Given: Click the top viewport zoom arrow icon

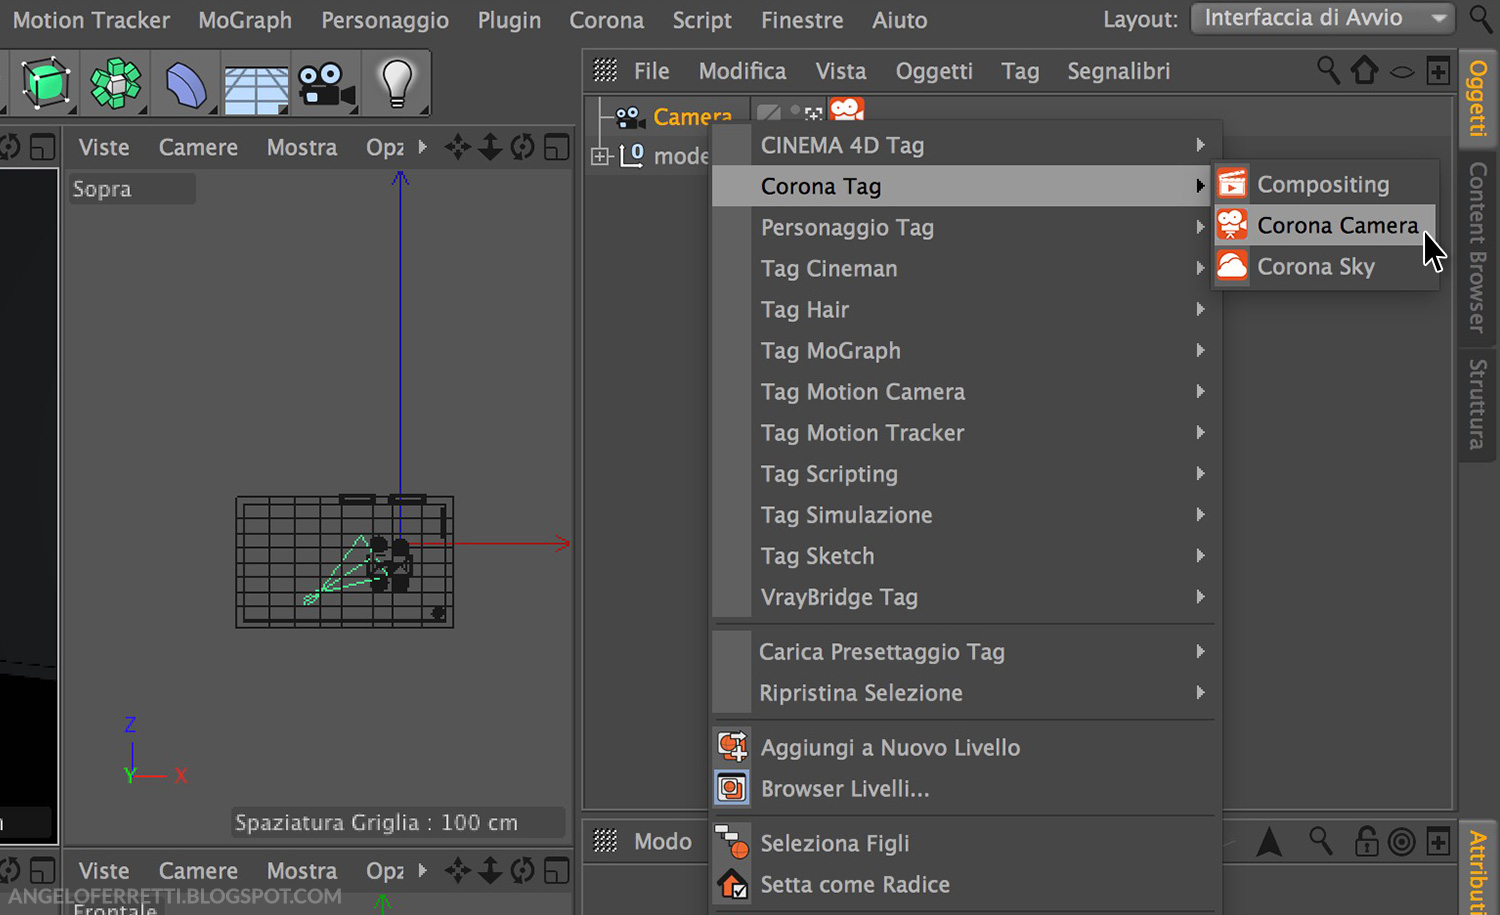Looking at the screenshot, I should tap(490, 147).
